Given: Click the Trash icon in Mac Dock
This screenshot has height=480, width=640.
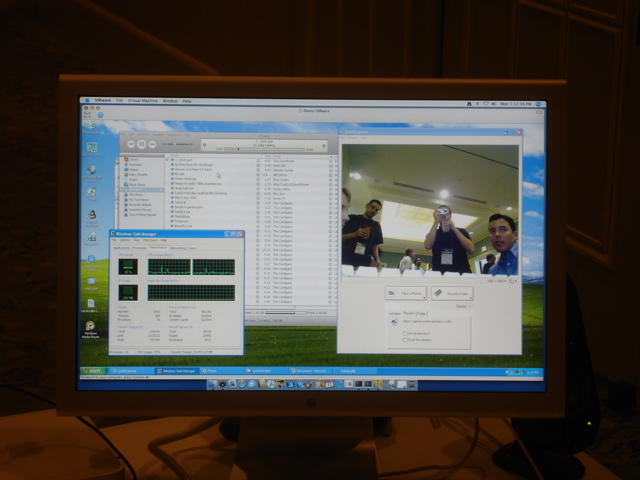Looking at the screenshot, I should click(x=411, y=384).
